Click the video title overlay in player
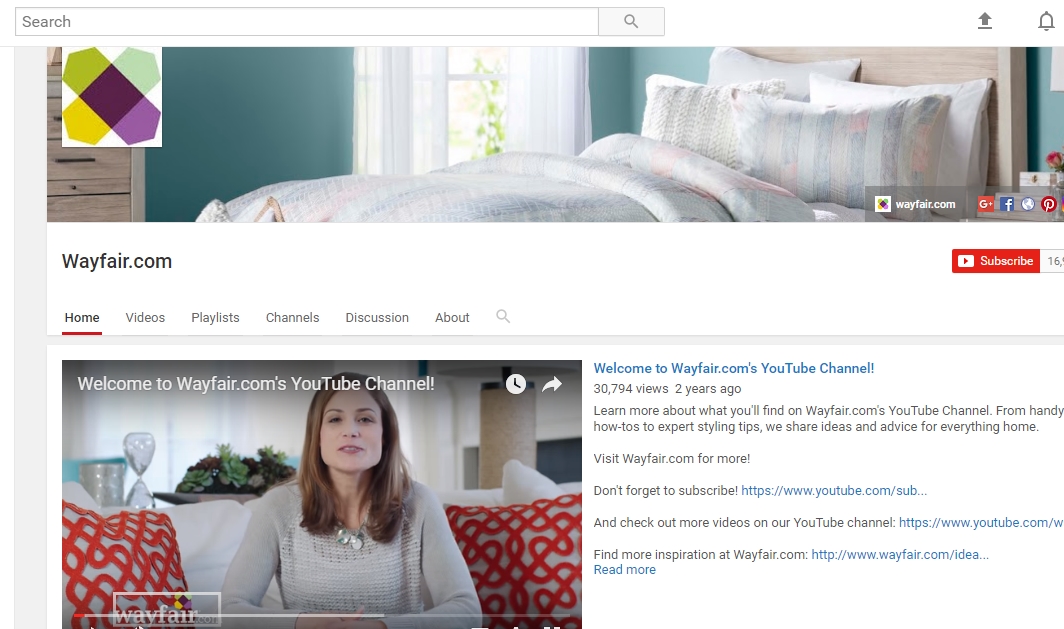Viewport: 1064px width, 629px height. [256, 384]
